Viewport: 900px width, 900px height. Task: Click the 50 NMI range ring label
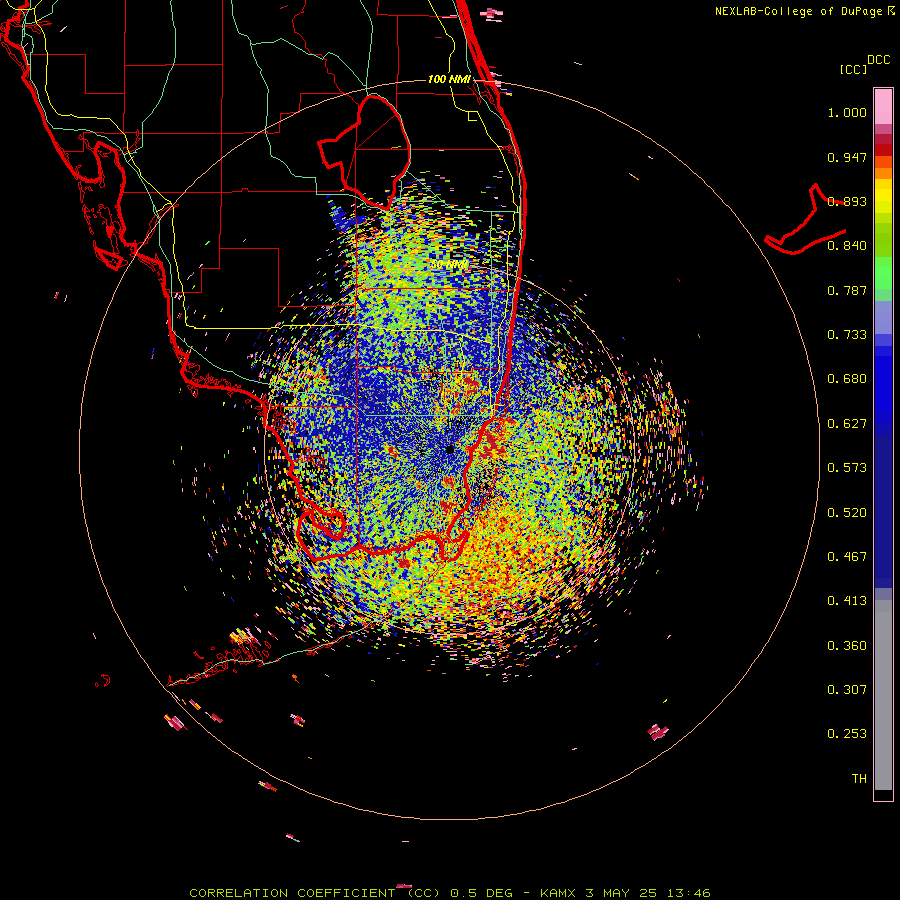449,265
